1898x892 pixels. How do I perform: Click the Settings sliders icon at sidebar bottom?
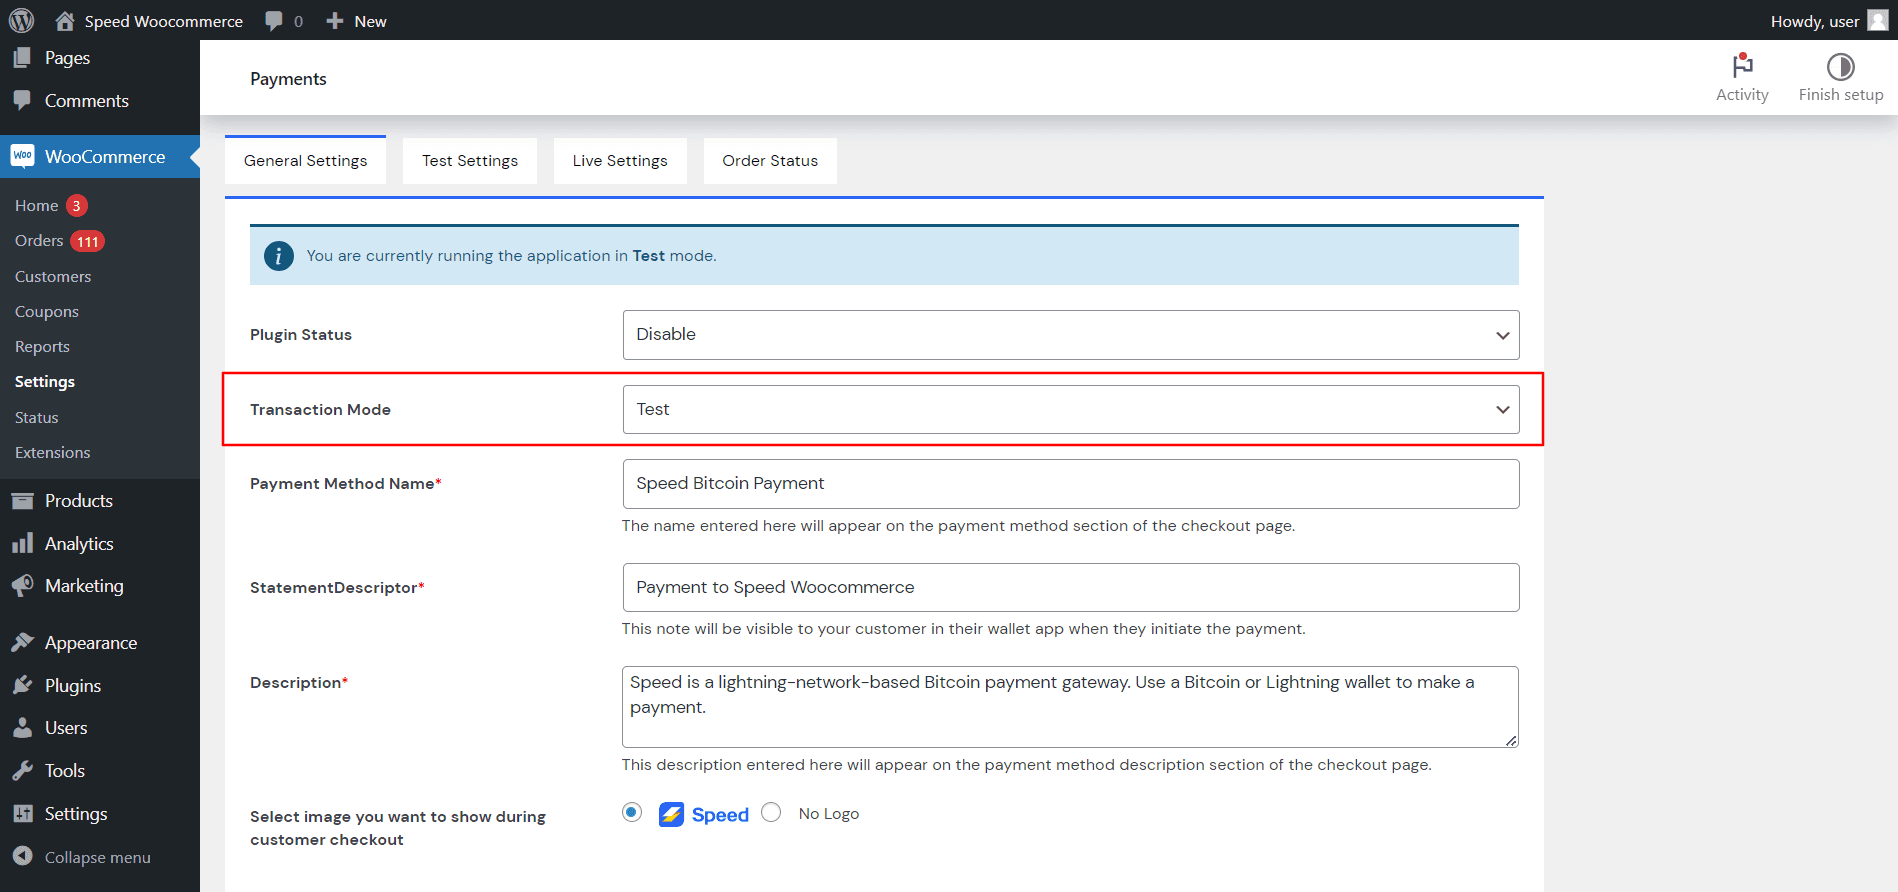coord(22,813)
